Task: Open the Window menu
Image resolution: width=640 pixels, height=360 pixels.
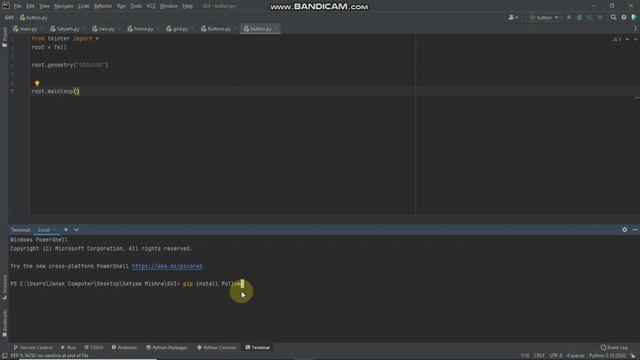Action: coord(169,6)
